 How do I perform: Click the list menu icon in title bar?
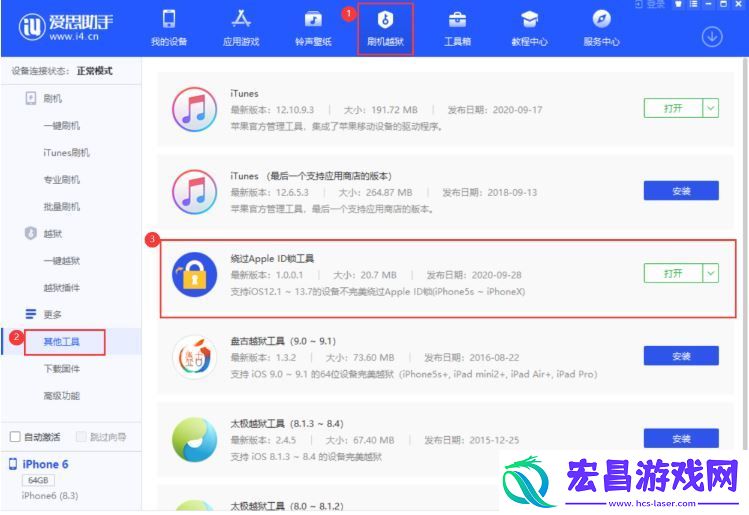694,4
